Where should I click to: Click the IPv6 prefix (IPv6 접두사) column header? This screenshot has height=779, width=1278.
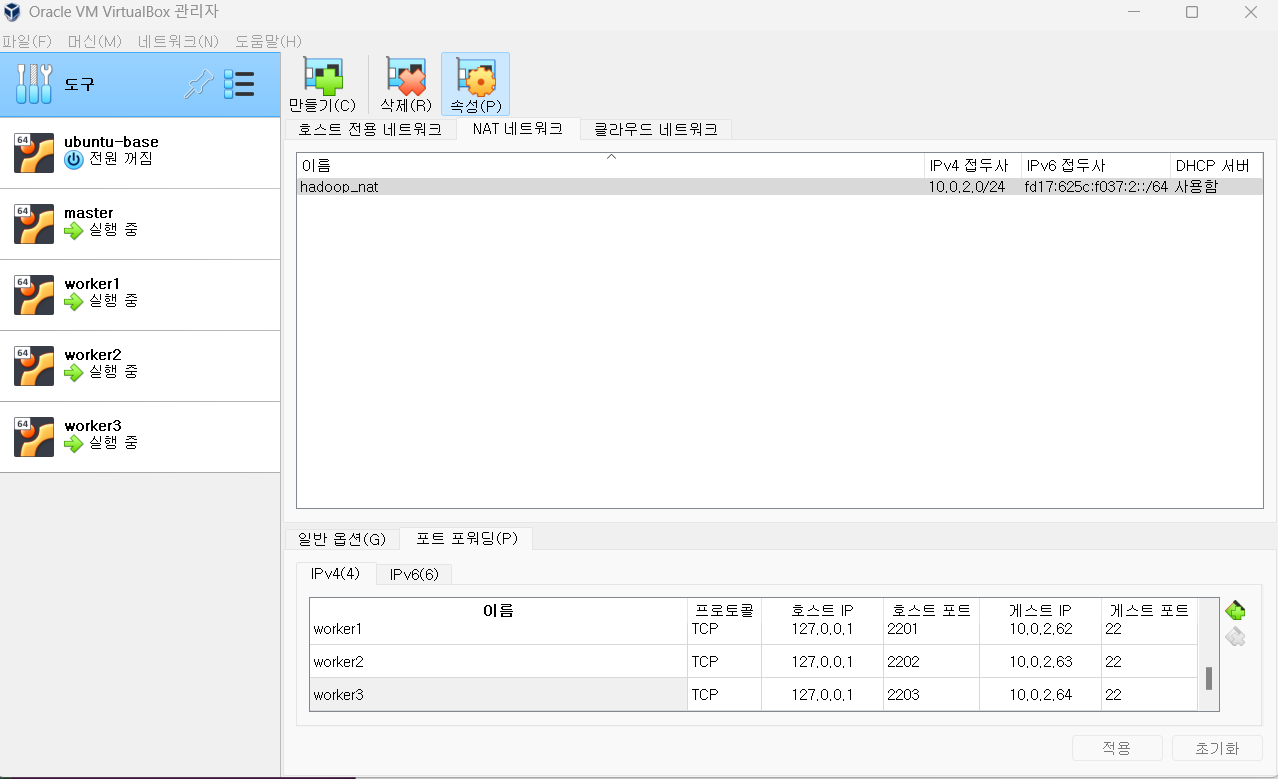(1096, 165)
